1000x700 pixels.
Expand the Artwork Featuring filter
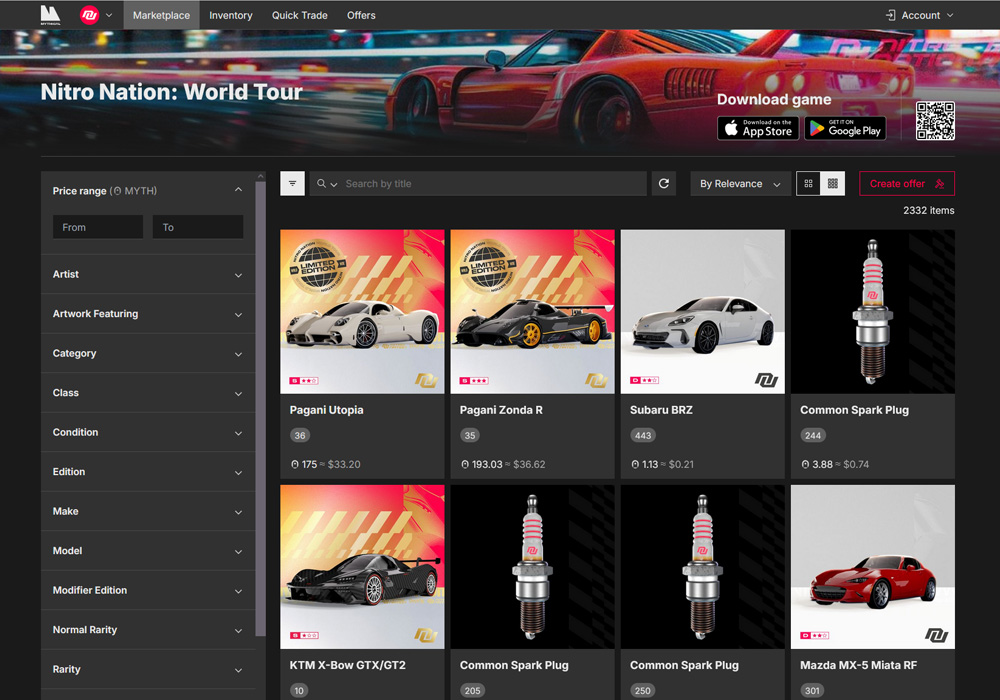click(x=148, y=314)
